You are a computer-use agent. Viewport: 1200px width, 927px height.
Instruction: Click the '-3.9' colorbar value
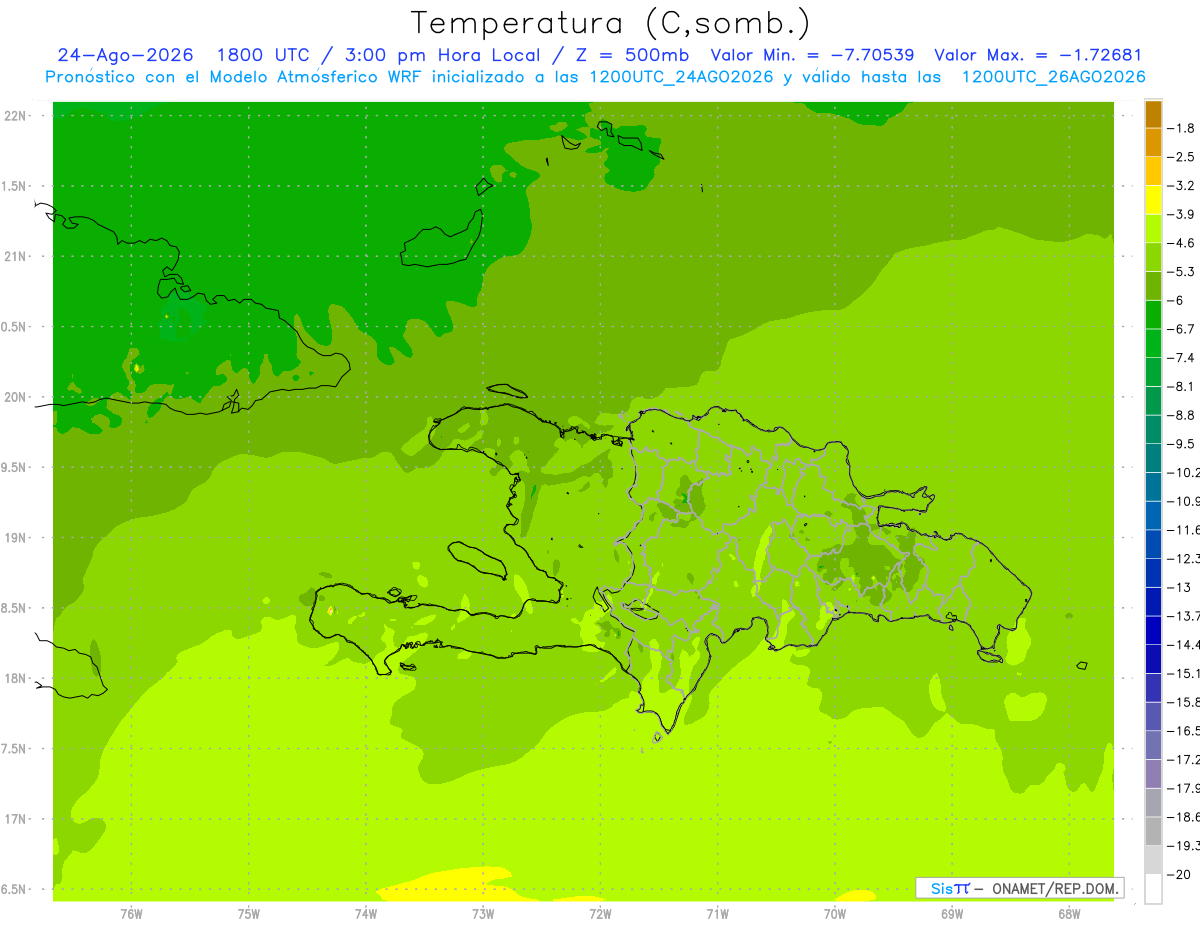point(1182,214)
